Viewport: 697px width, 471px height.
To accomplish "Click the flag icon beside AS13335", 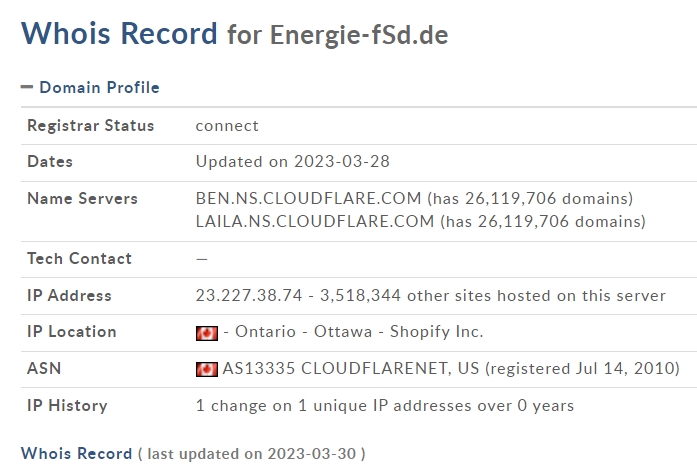I will 207,369.
